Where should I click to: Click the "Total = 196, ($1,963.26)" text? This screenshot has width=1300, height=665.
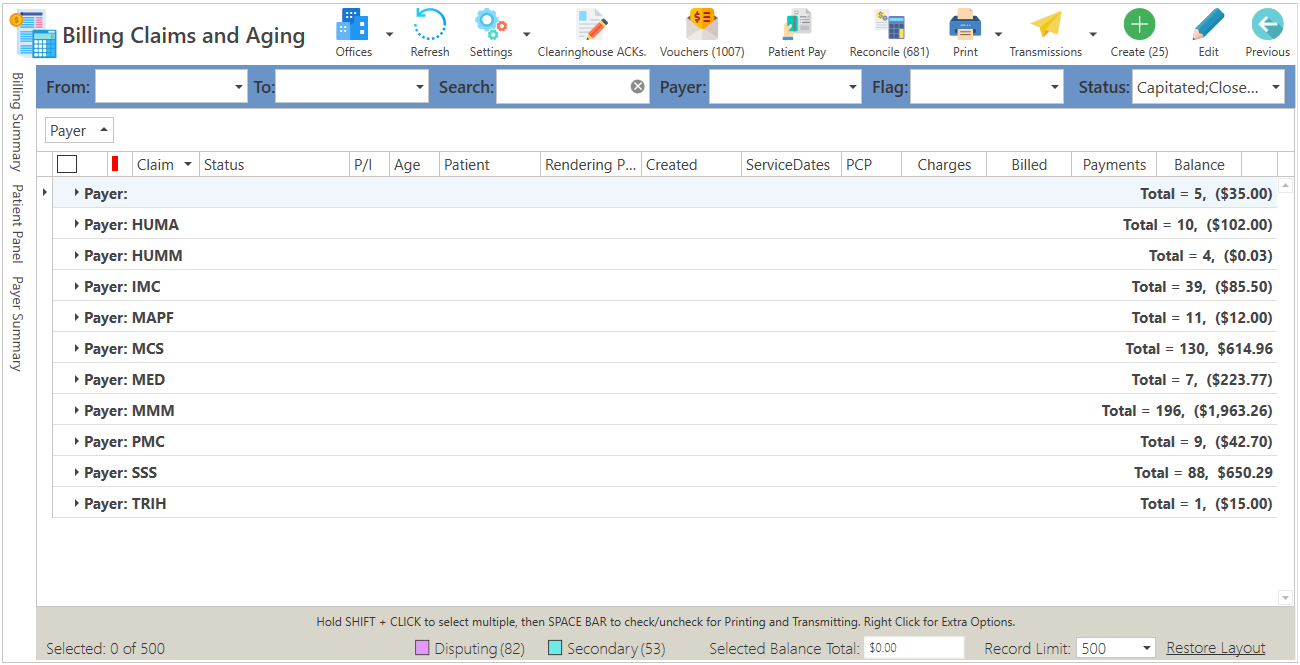[x=1187, y=410]
